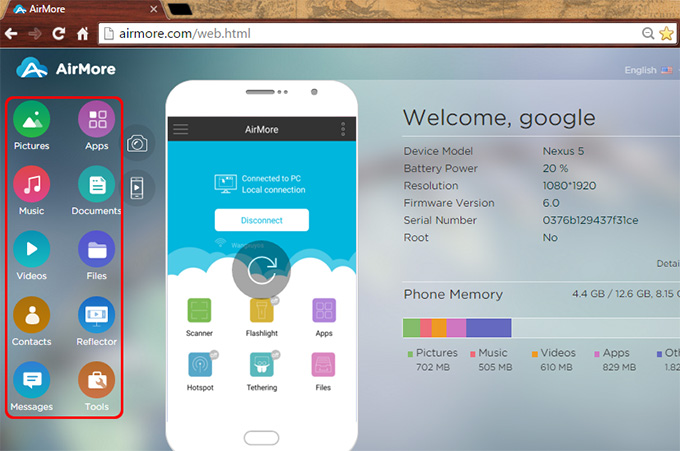
Task: Take a phone screenshot with camera icon
Action: tap(137, 143)
